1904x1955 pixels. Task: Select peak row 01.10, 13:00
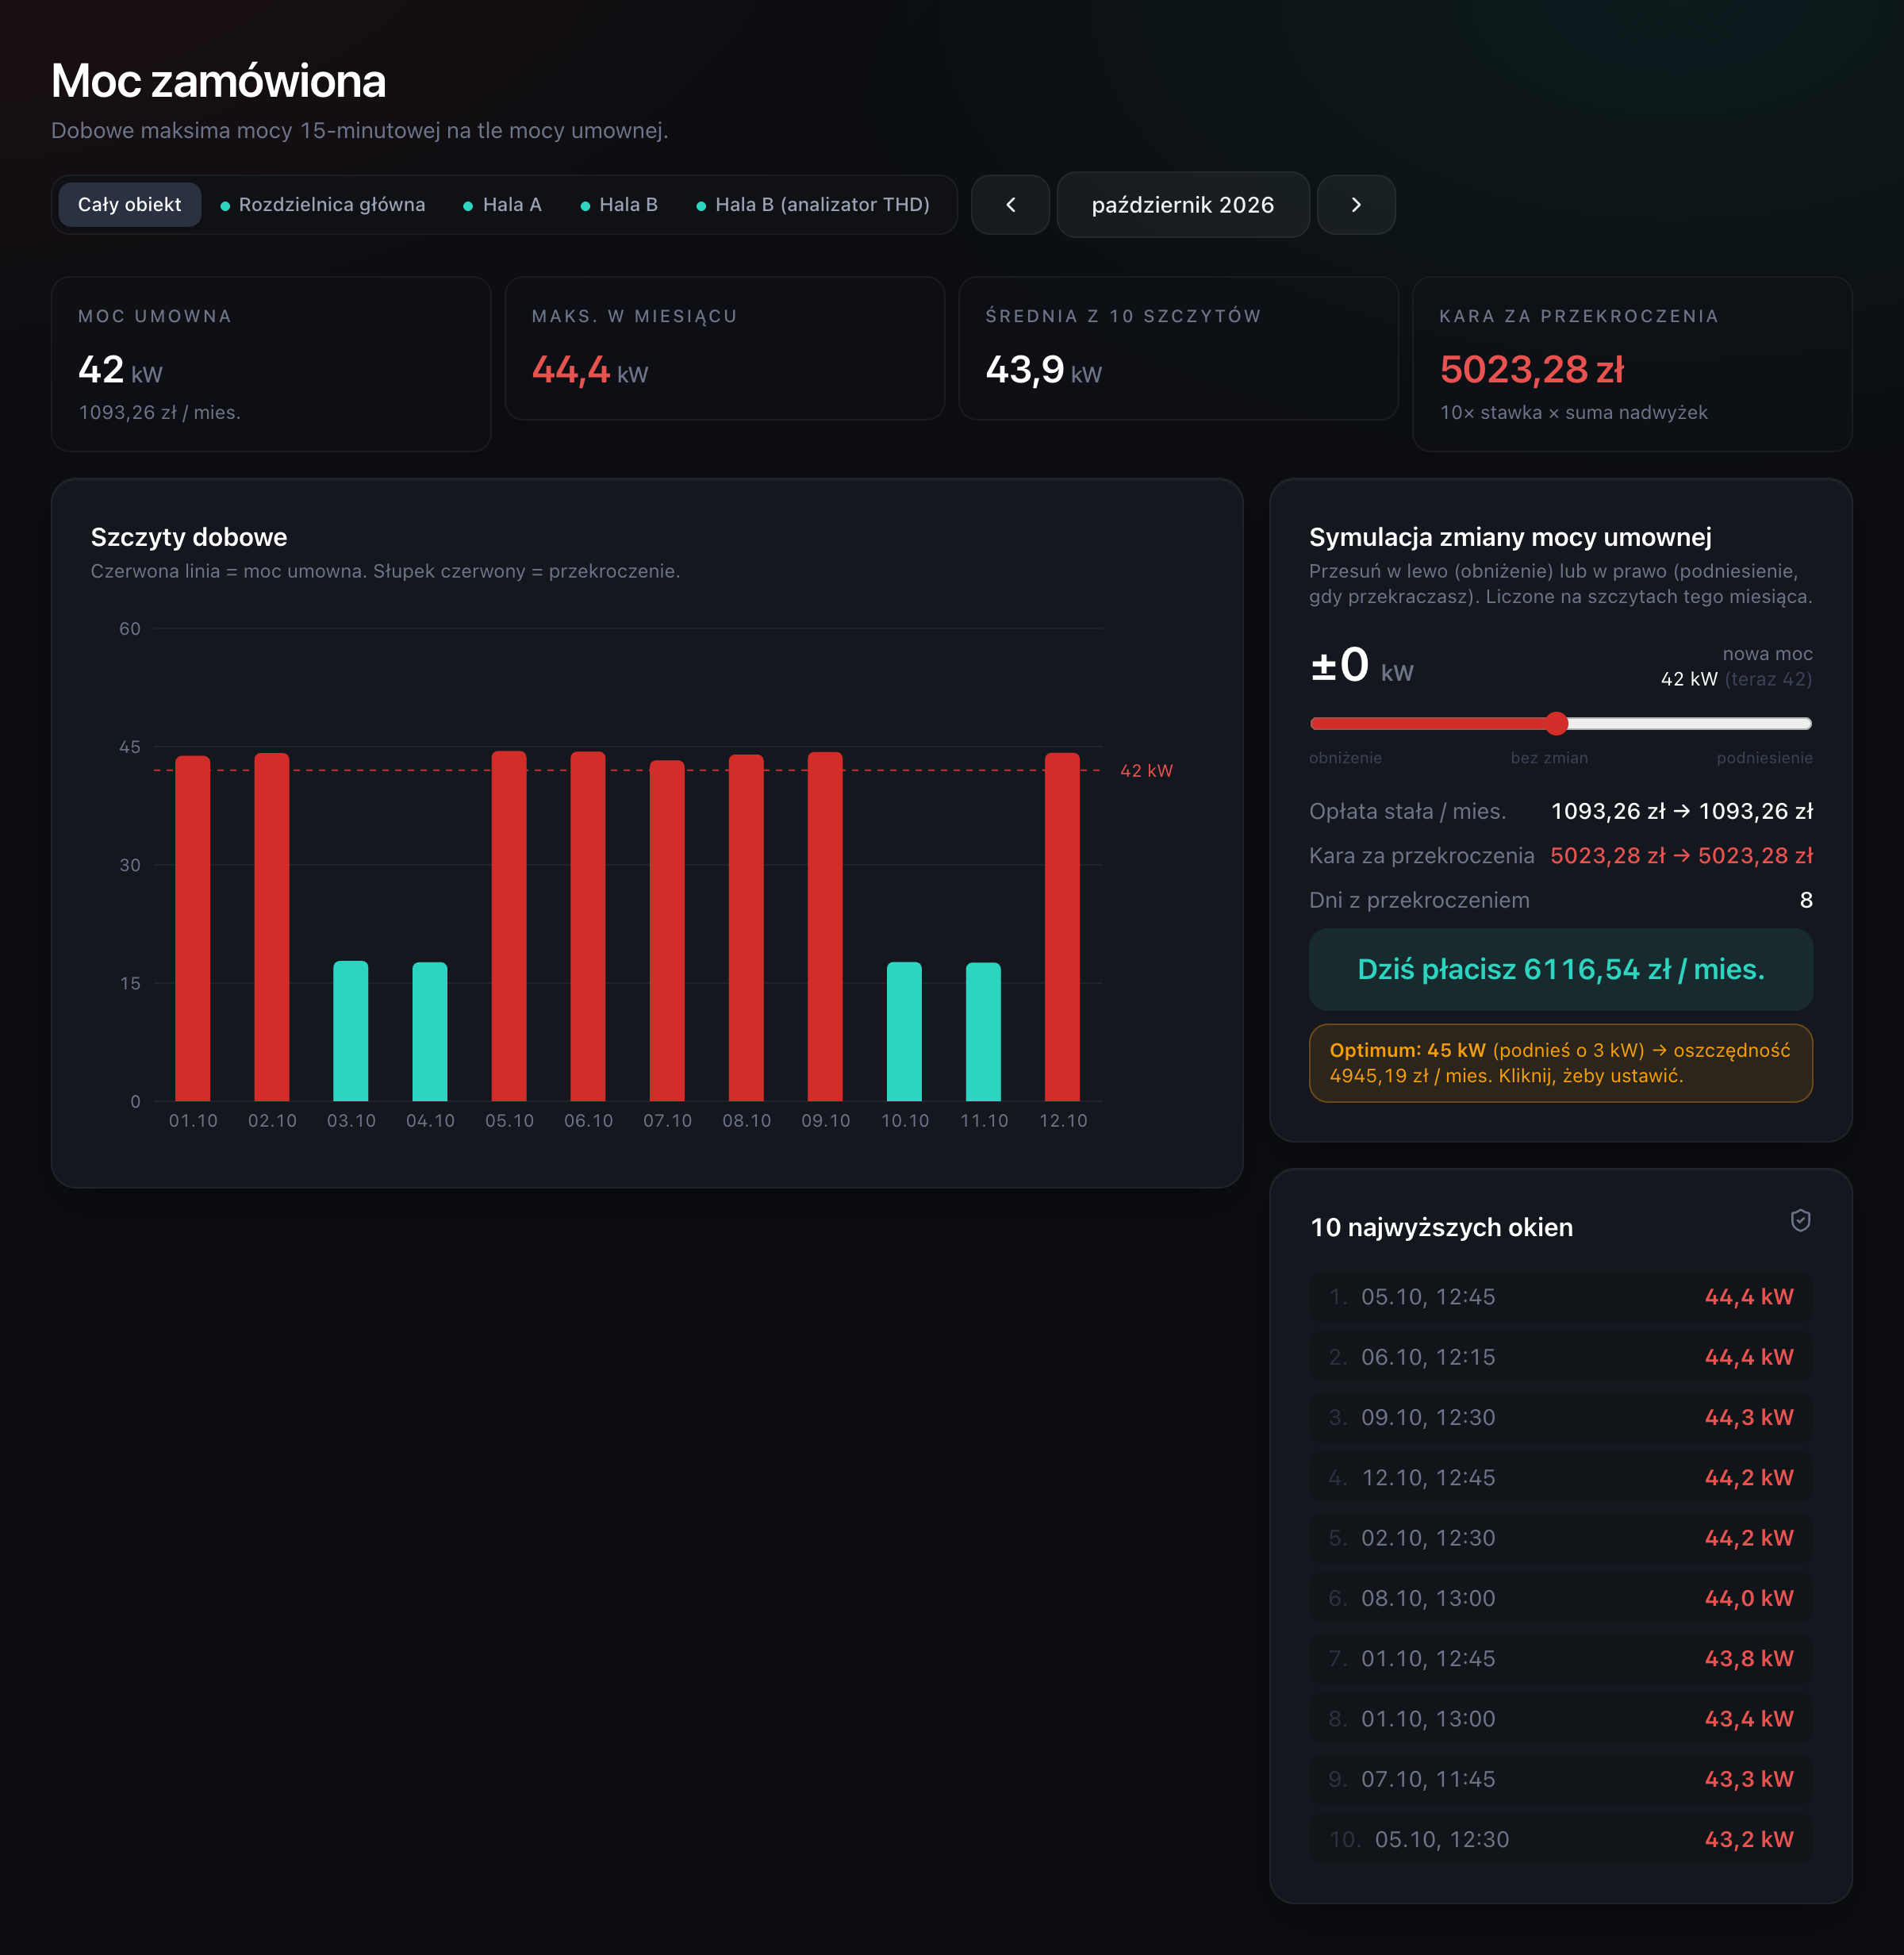tap(1560, 1719)
